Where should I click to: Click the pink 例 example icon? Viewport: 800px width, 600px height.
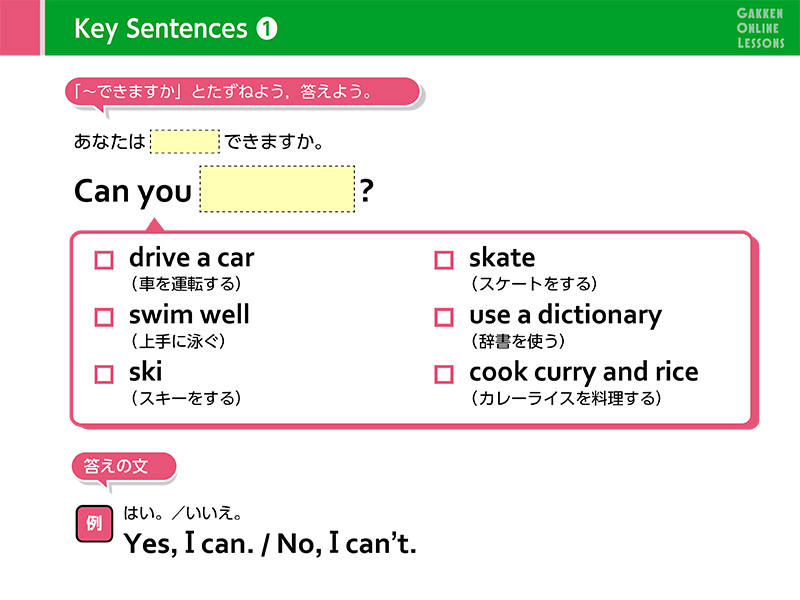(x=94, y=523)
